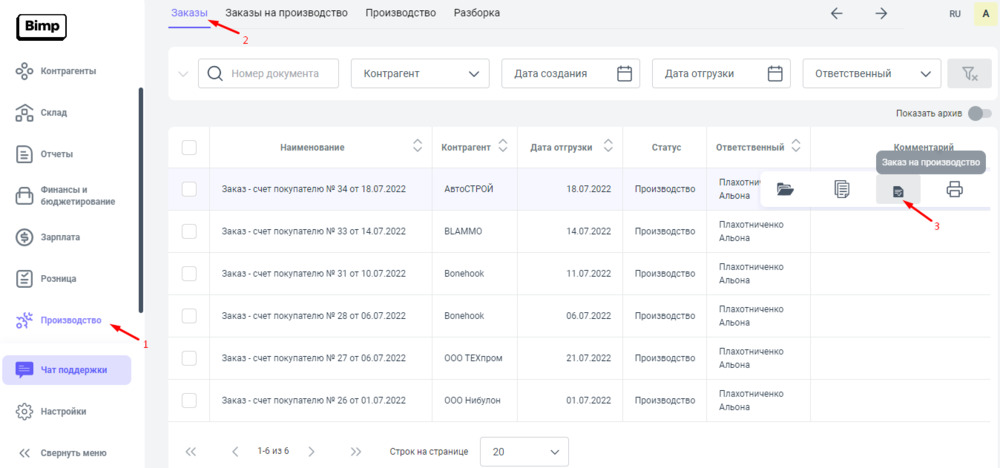Open the Склад section in the sidebar
This screenshot has width=1000, height=468.
coord(54,112)
